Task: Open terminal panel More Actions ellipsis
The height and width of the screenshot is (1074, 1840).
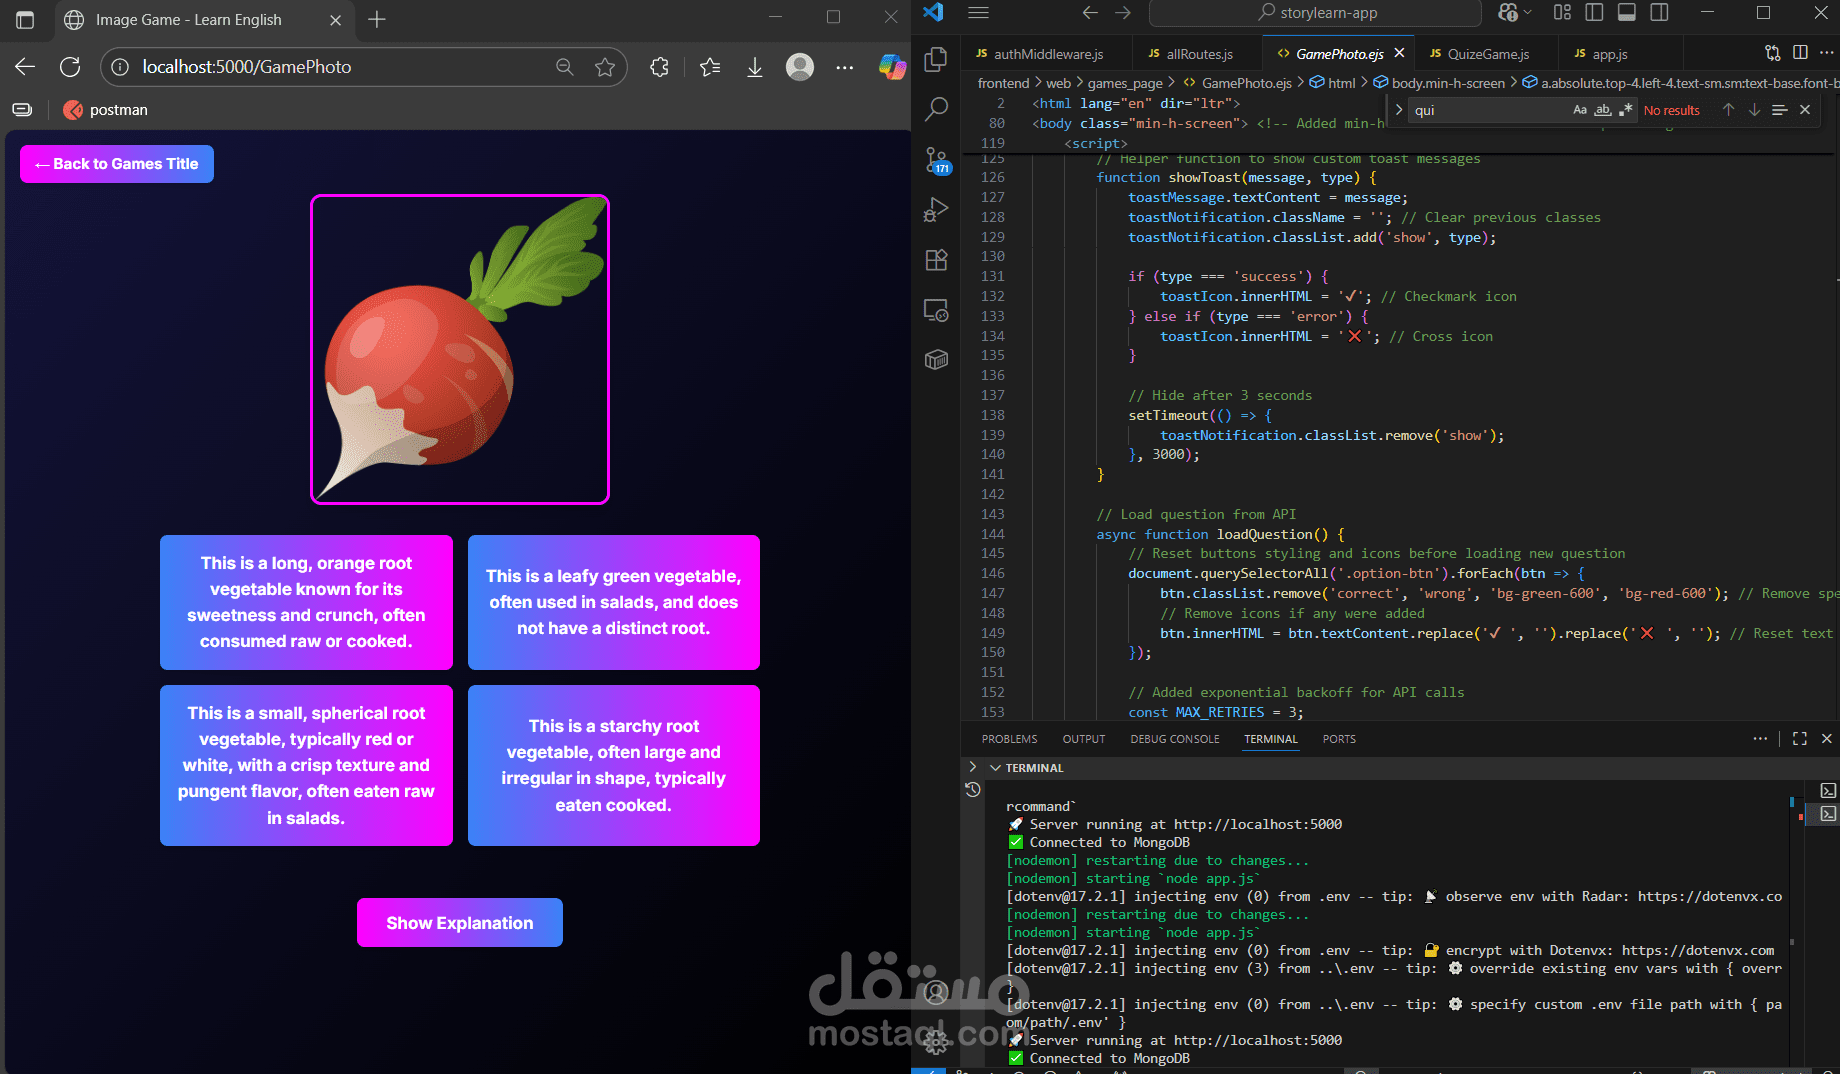Action: tap(1760, 738)
